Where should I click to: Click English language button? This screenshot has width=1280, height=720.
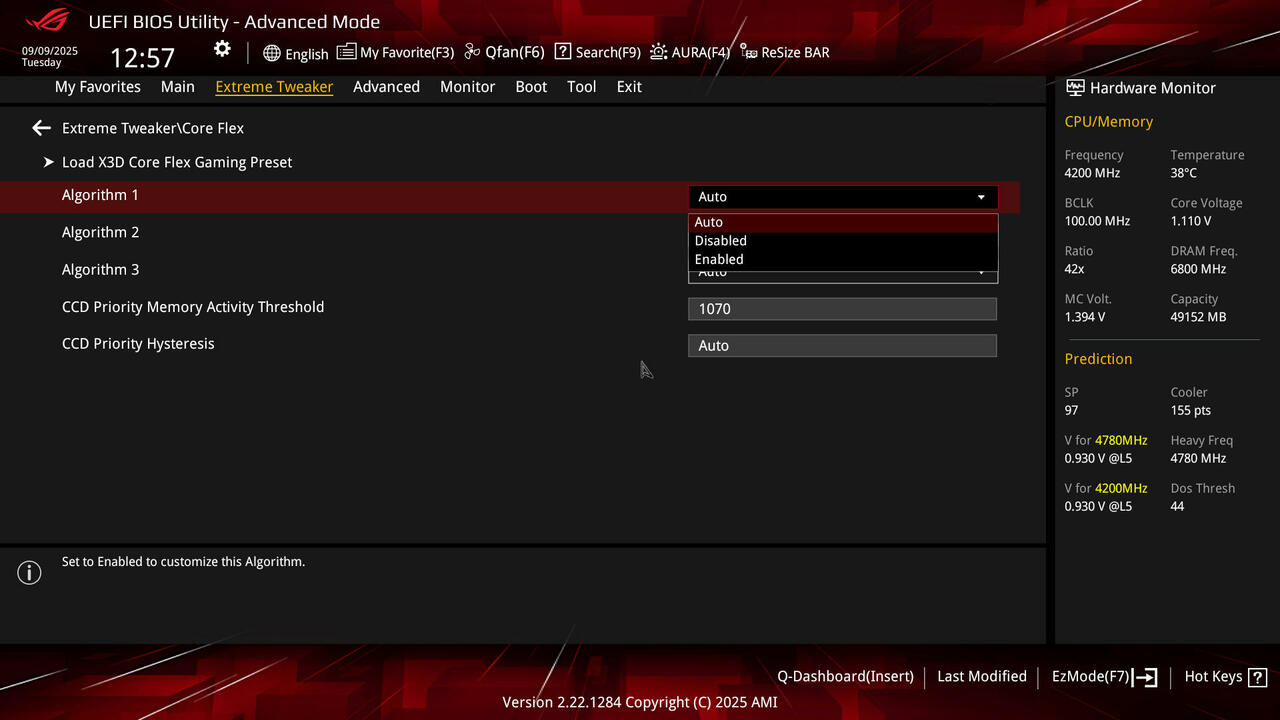pos(296,53)
